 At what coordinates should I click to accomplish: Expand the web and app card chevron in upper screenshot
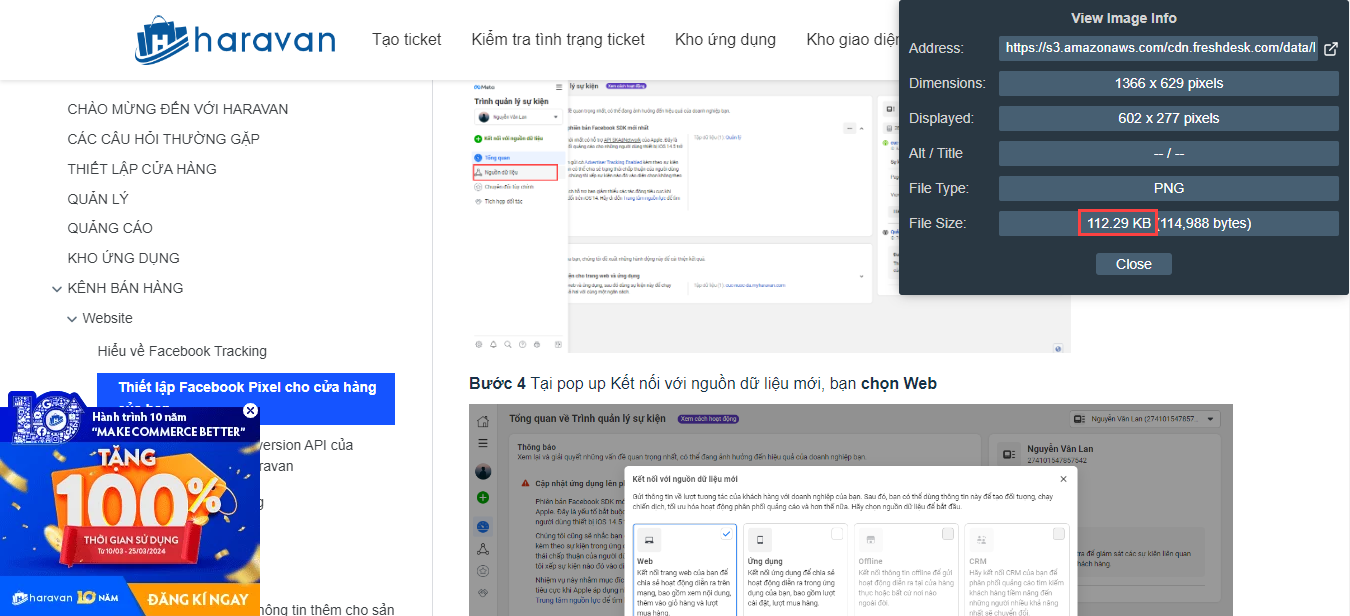(x=862, y=274)
